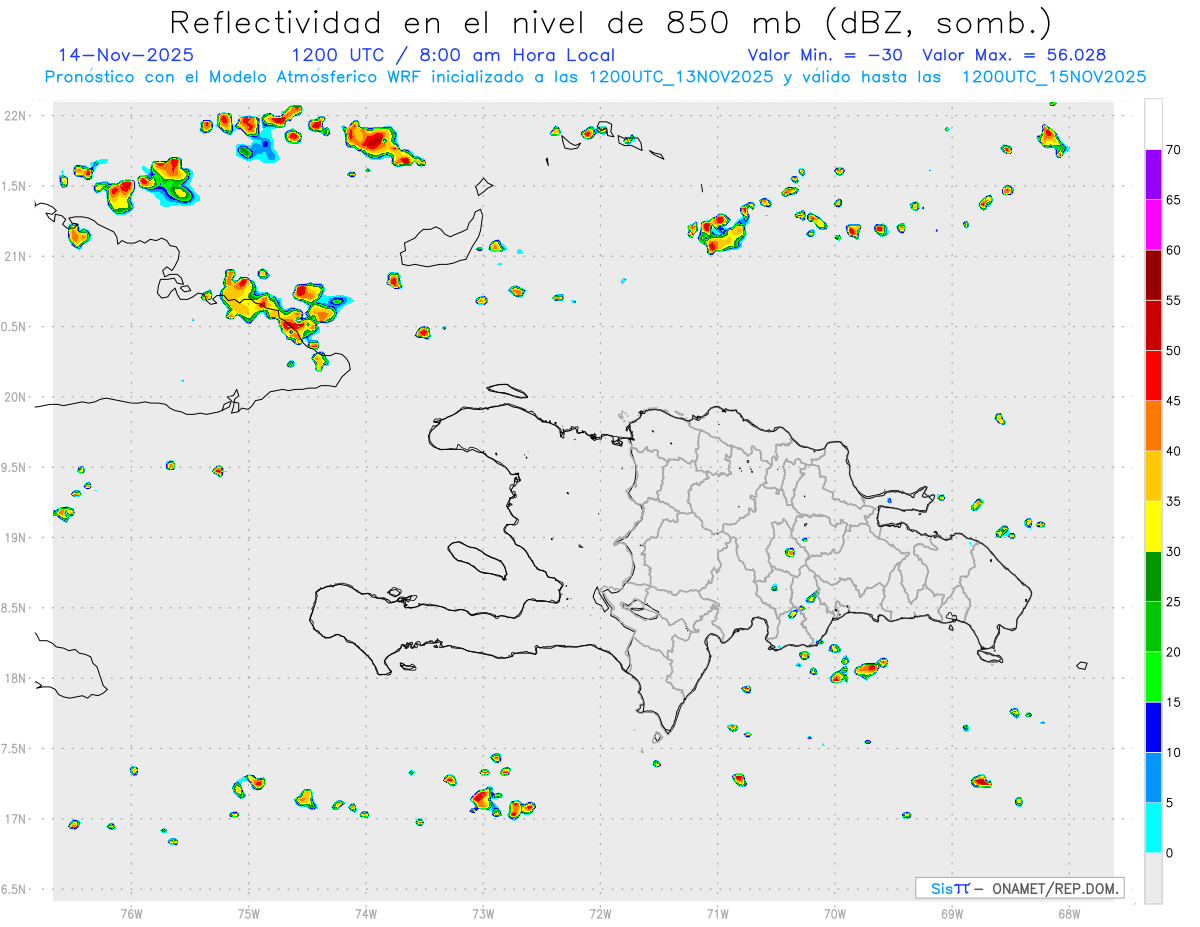Click the 'Valor Min. = -30' text

tap(826, 55)
